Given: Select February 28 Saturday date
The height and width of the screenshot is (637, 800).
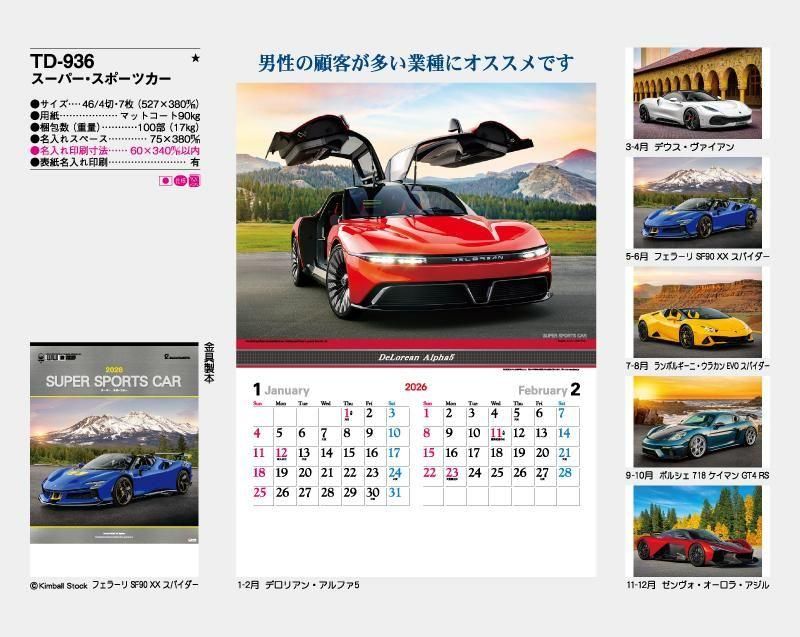Looking at the screenshot, I should 565,473.
